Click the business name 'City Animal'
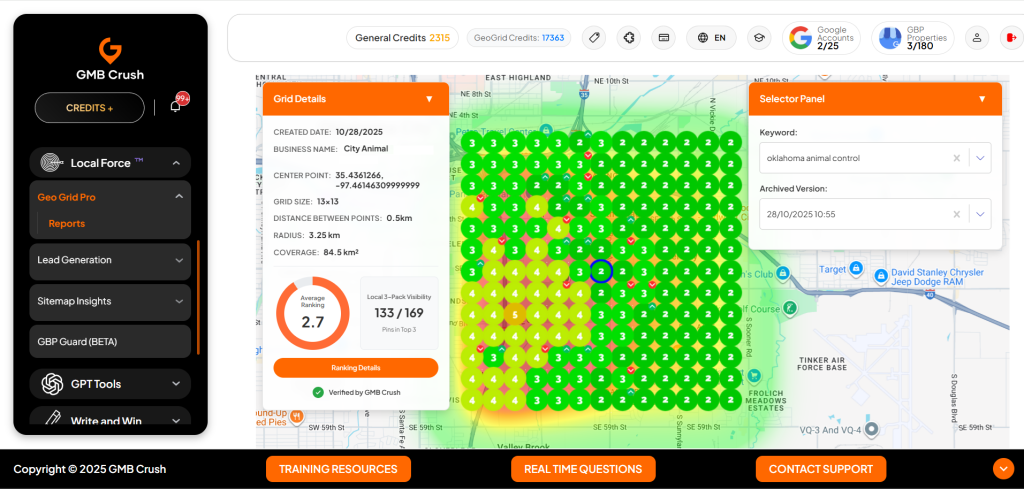 pos(366,148)
